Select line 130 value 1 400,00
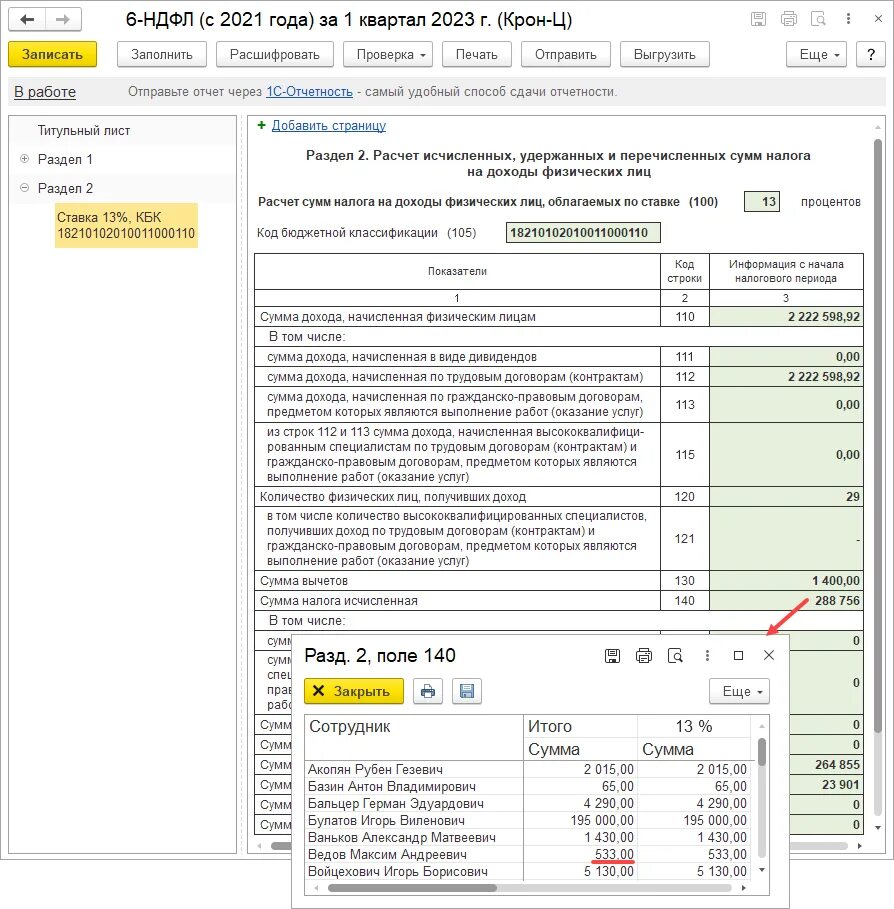 (786, 580)
